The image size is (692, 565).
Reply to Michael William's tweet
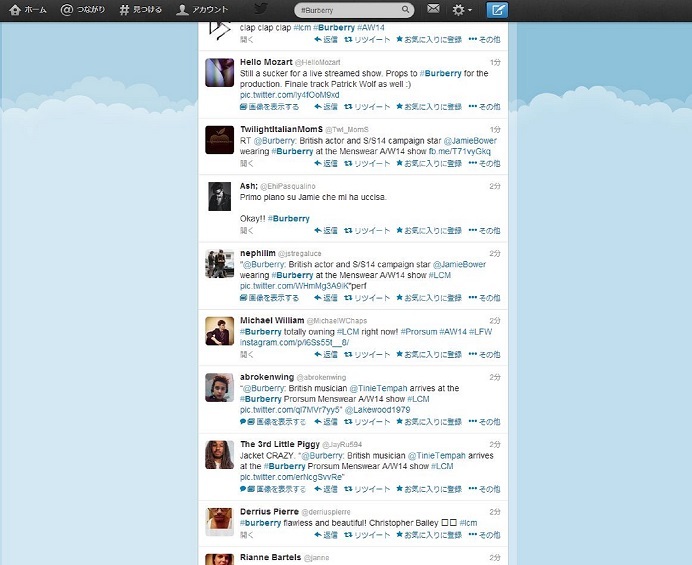[326, 354]
